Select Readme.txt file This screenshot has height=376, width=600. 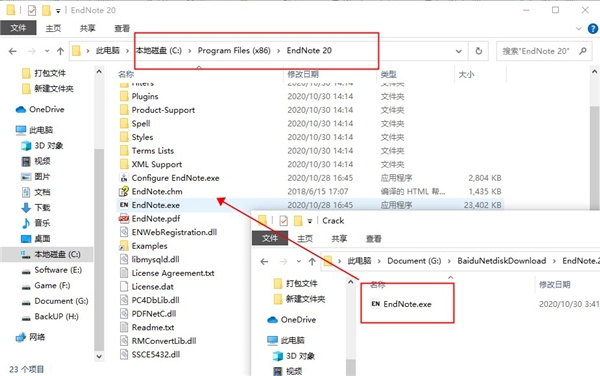[153, 327]
